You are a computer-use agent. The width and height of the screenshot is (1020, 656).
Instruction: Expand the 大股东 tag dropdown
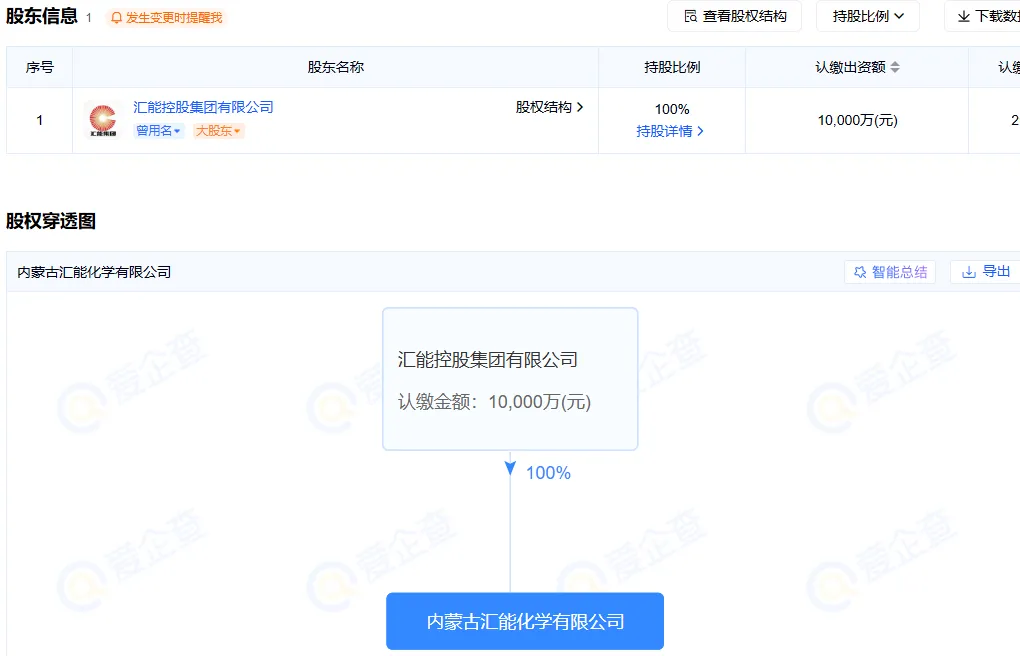click(x=218, y=131)
